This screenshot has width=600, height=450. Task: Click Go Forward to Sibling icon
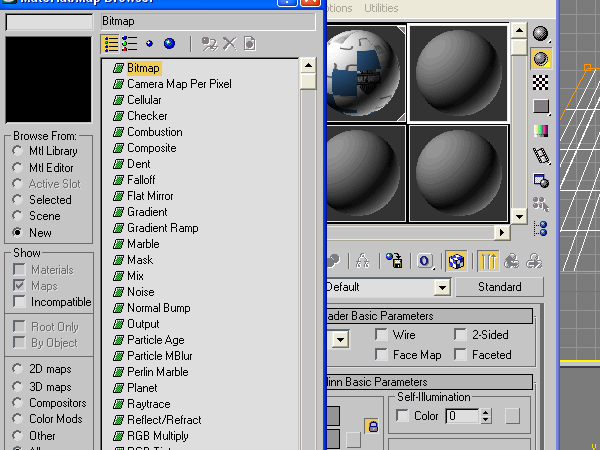(534, 261)
